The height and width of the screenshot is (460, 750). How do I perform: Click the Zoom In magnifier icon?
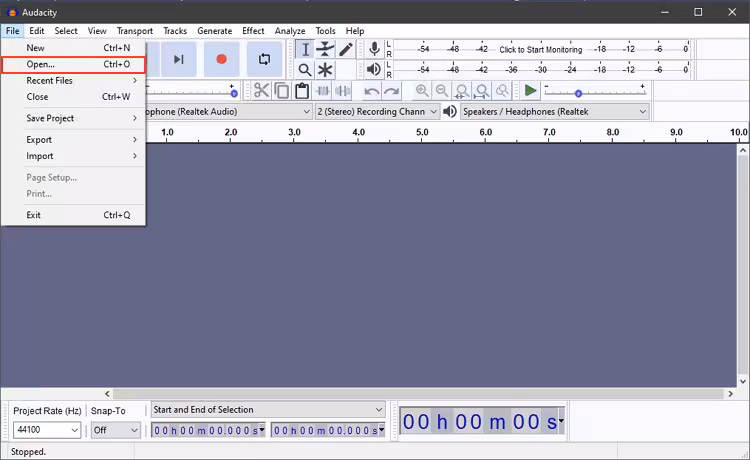(422, 90)
